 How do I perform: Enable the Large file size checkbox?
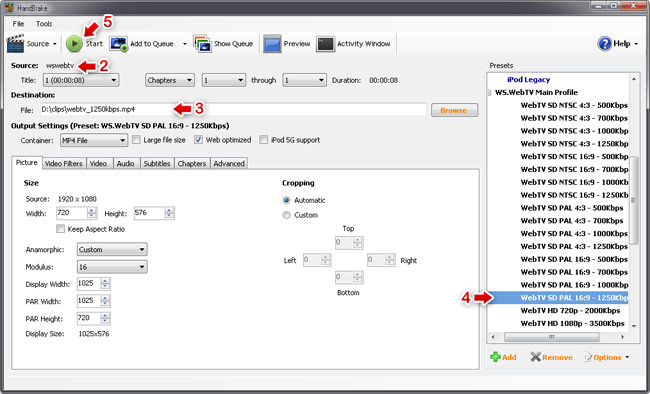pos(136,140)
